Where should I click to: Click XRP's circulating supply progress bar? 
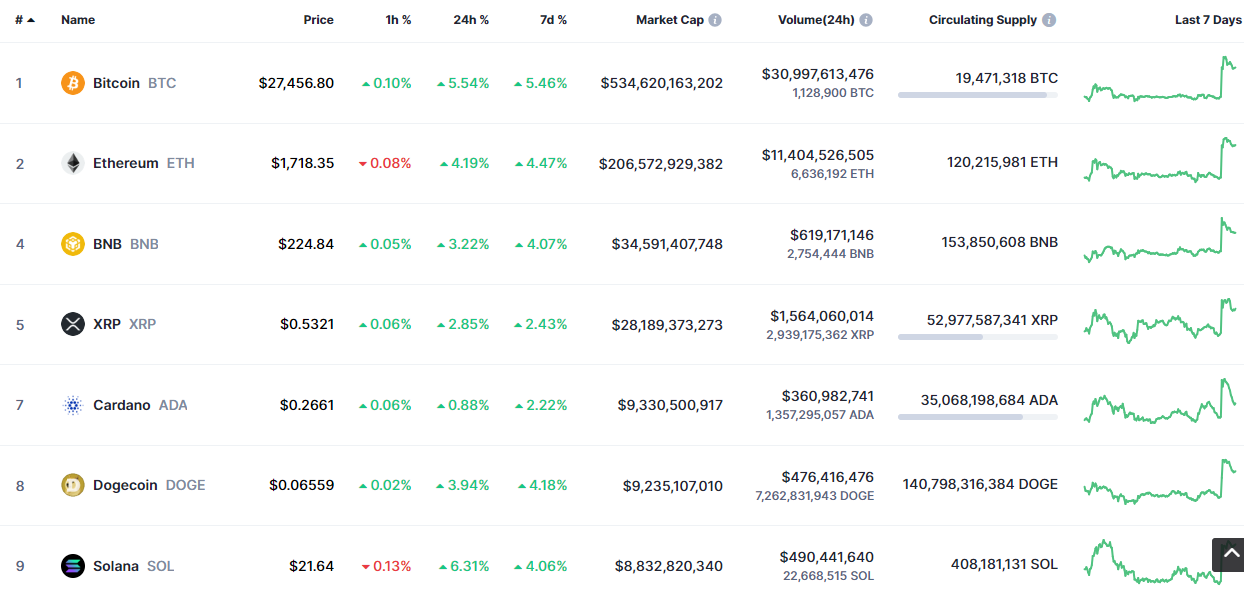[x=978, y=337]
